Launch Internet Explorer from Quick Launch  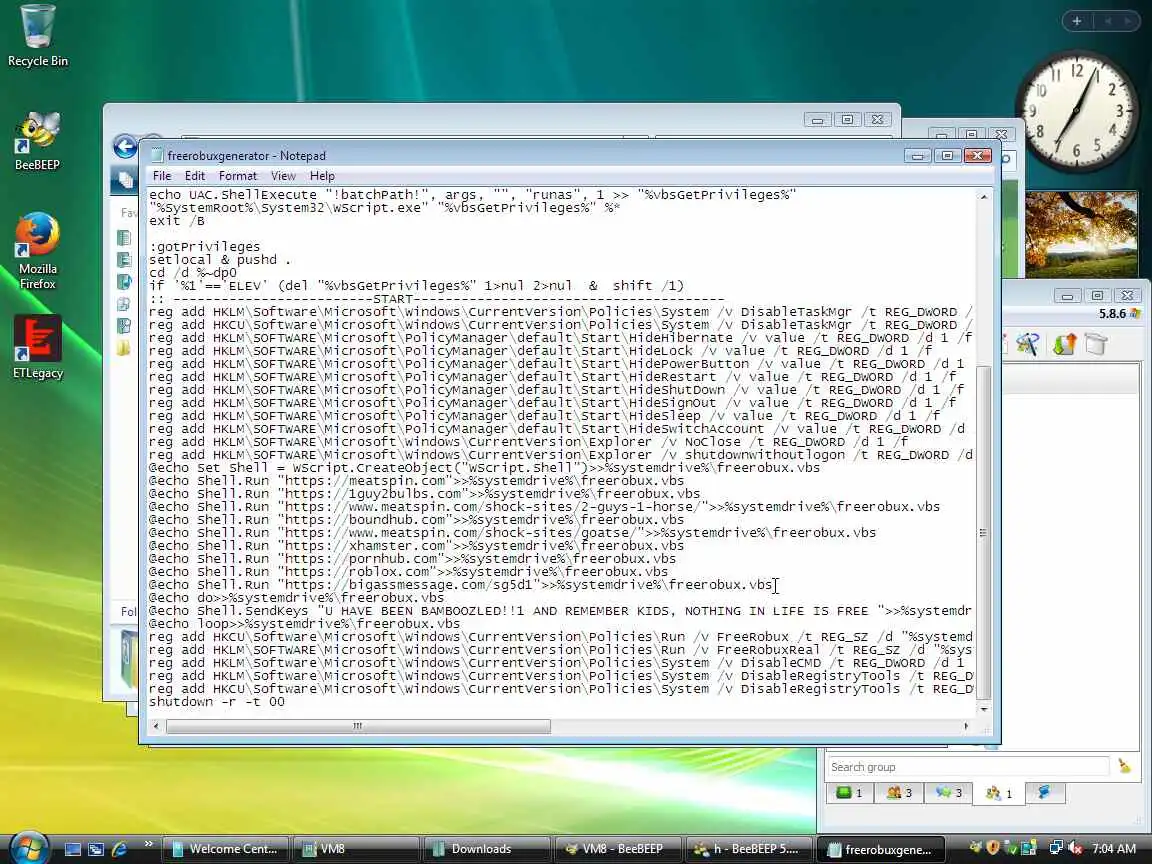119,849
